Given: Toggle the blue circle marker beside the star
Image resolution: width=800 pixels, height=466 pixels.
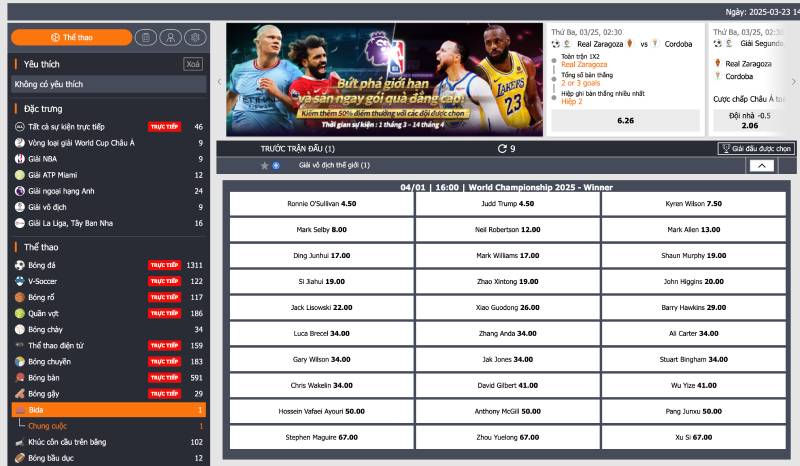Looking at the screenshot, I should tap(276, 165).
